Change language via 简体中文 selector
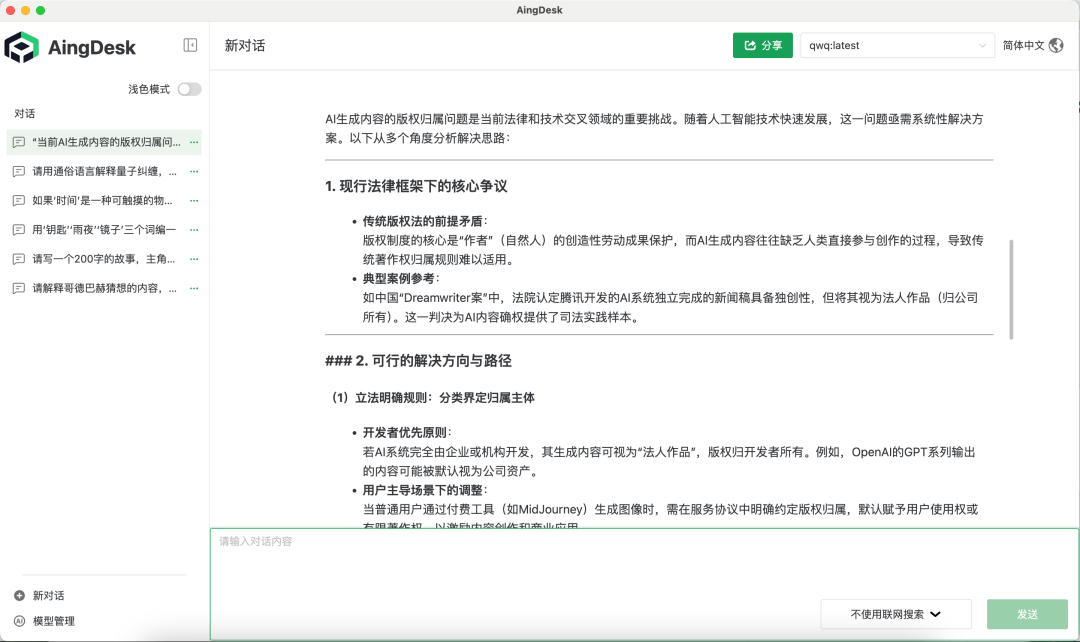Image resolution: width=1080 pixels, height=642 pixels. (x=1032, y=45)
